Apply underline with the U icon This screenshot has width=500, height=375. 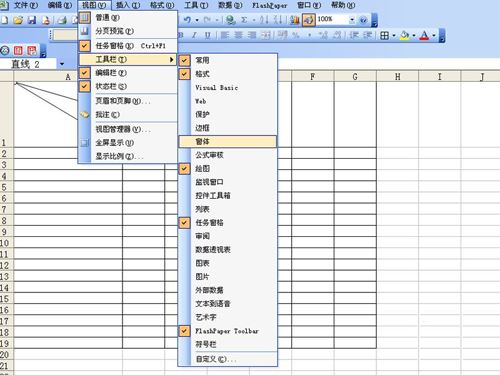207,35
